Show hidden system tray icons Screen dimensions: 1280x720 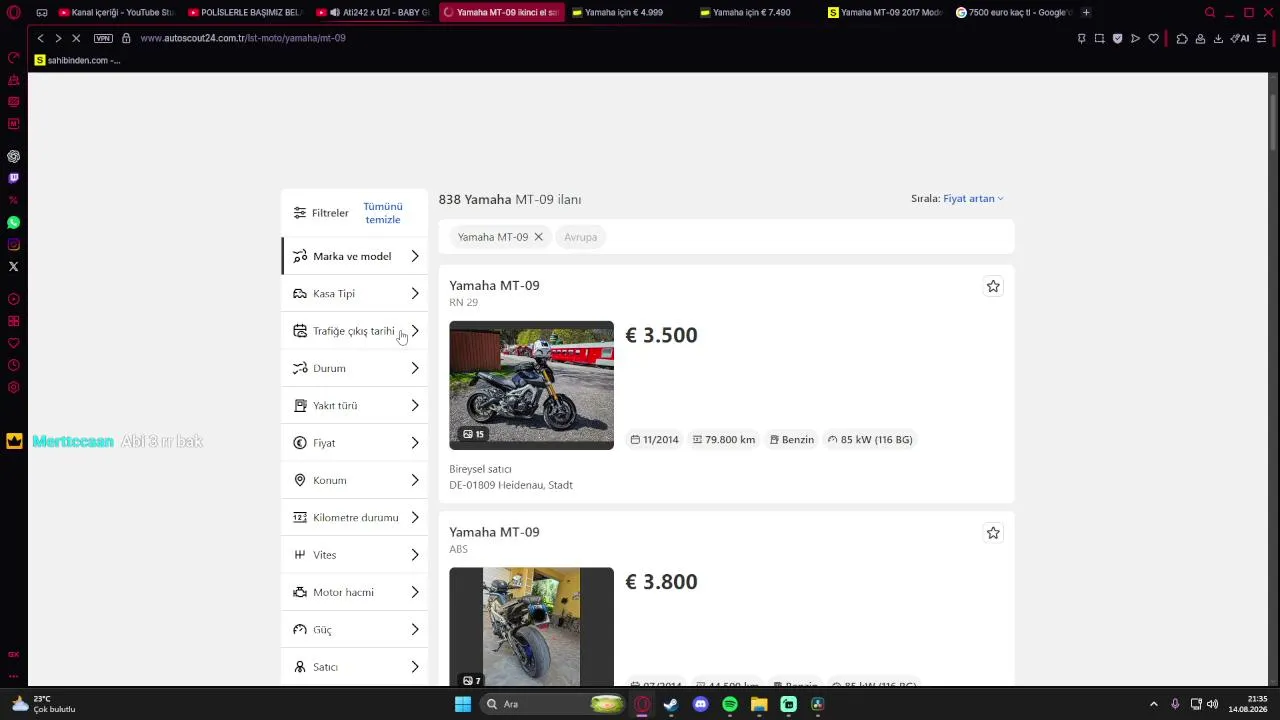click(x=1153, y=704)
